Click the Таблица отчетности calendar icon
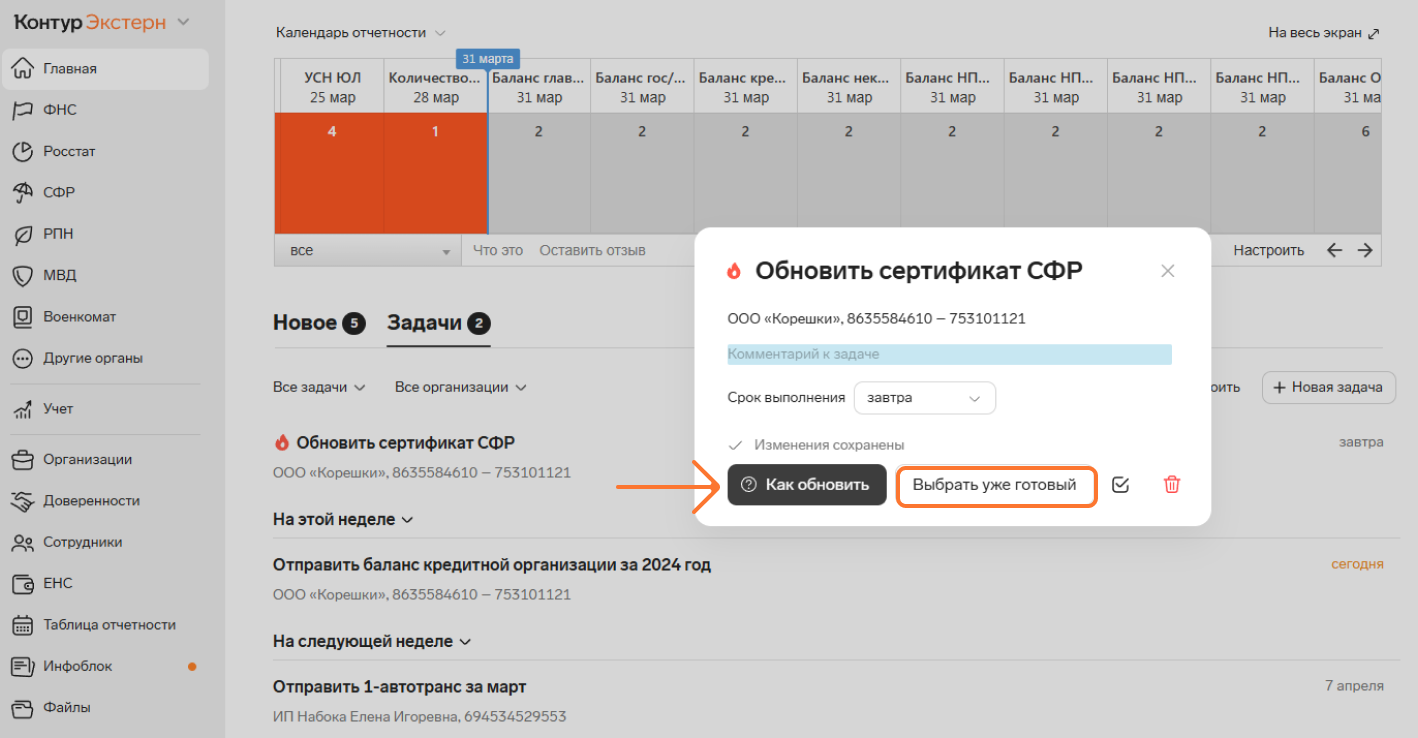Screen dimensions: 1418x738 pos(23,625)
